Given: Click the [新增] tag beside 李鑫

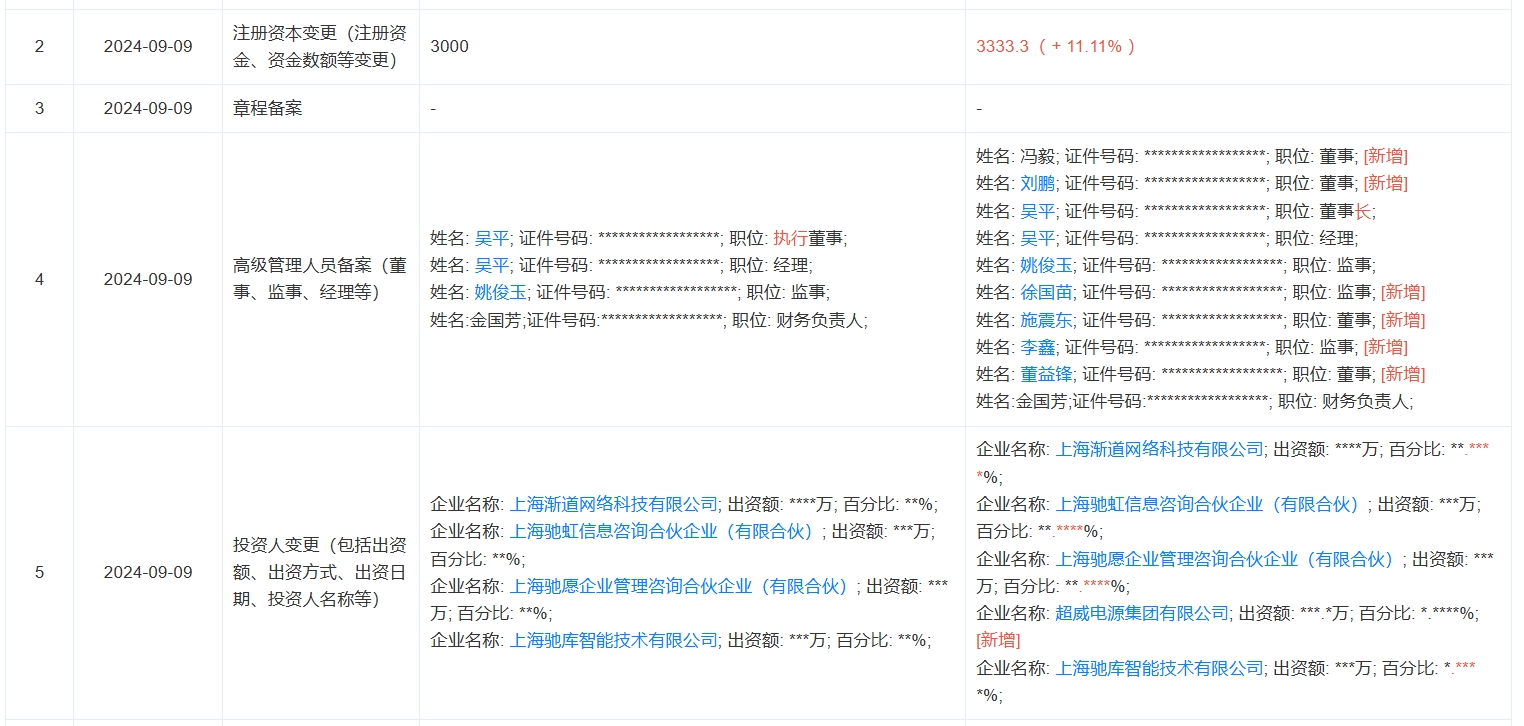Looking at the screenshot, I should coord(1386,347).
